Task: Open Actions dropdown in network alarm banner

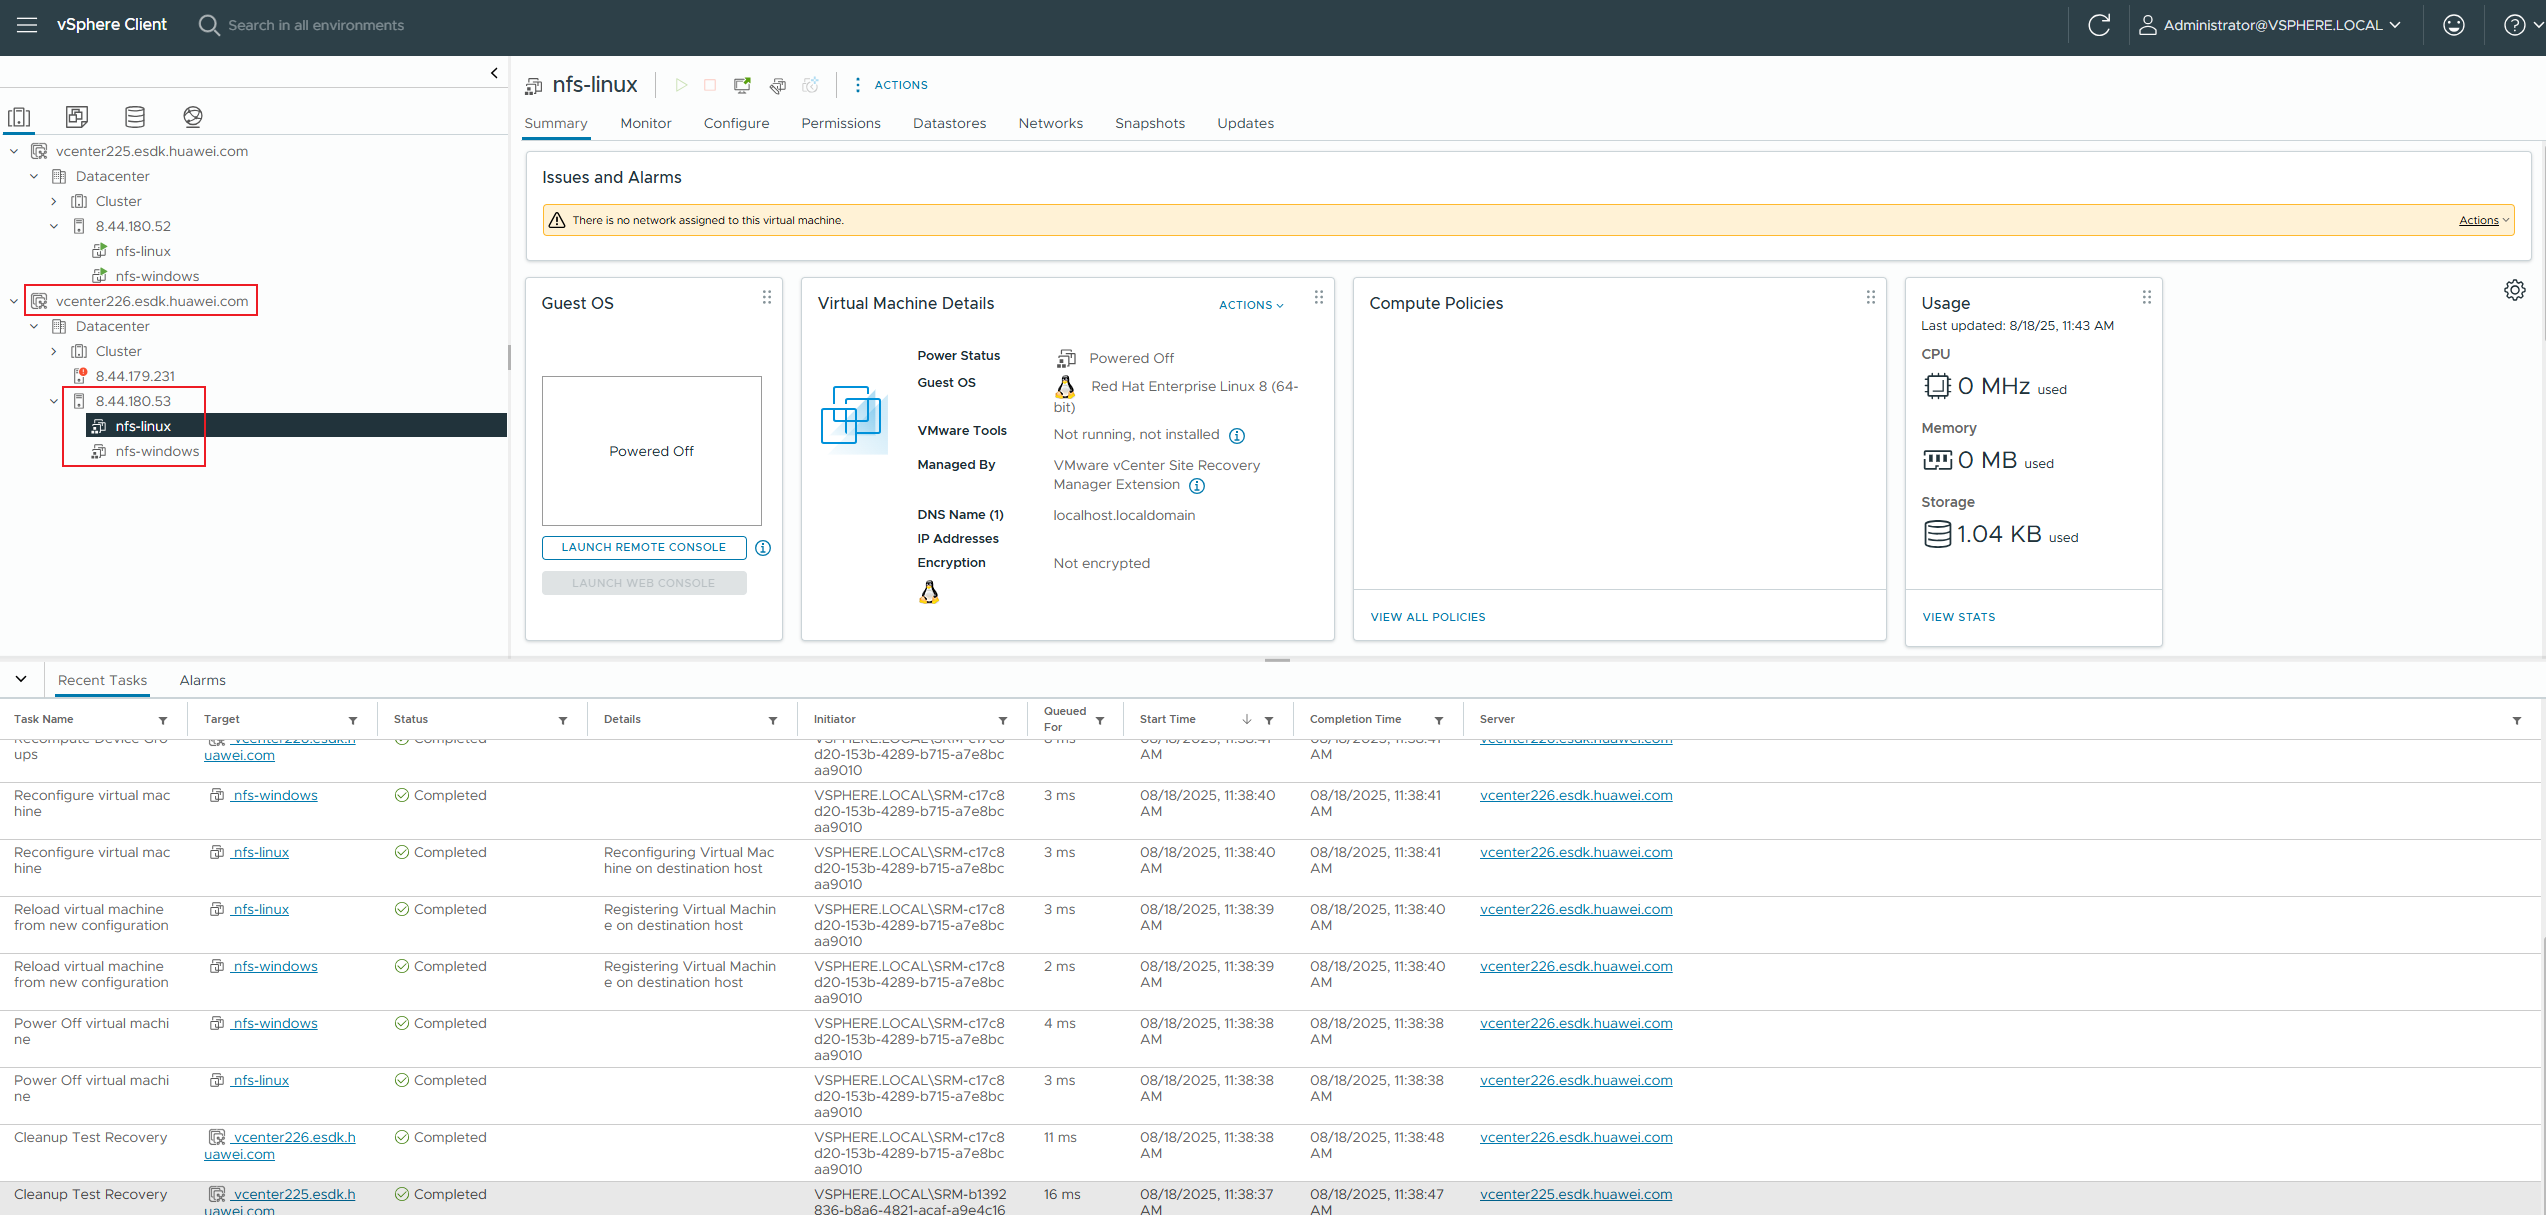Action: point(2484,220)
